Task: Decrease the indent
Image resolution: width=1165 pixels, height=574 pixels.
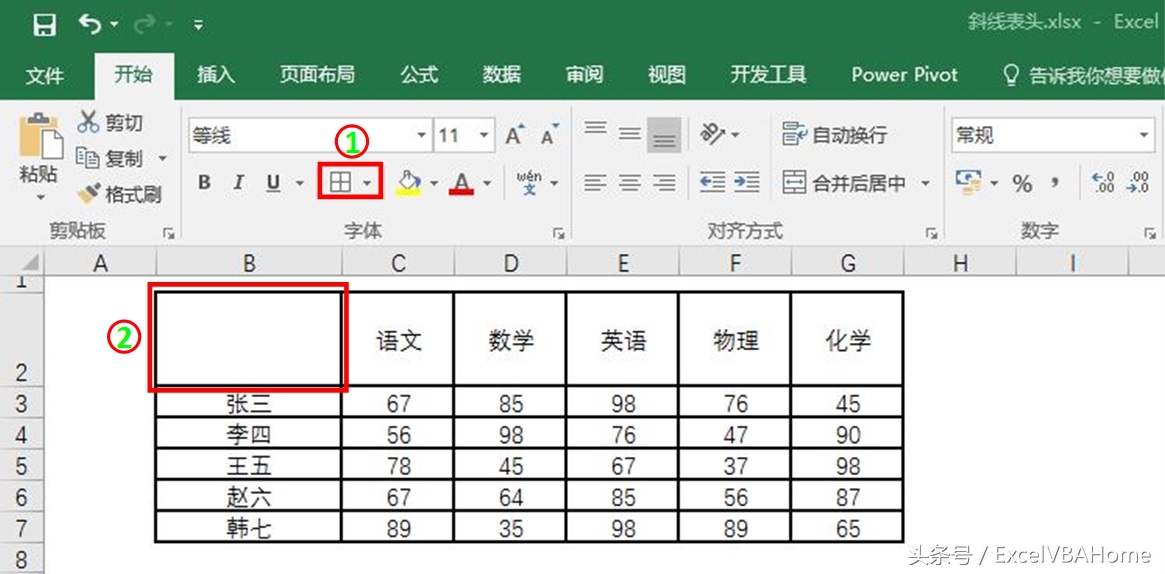Action: [x=712, y=183]
